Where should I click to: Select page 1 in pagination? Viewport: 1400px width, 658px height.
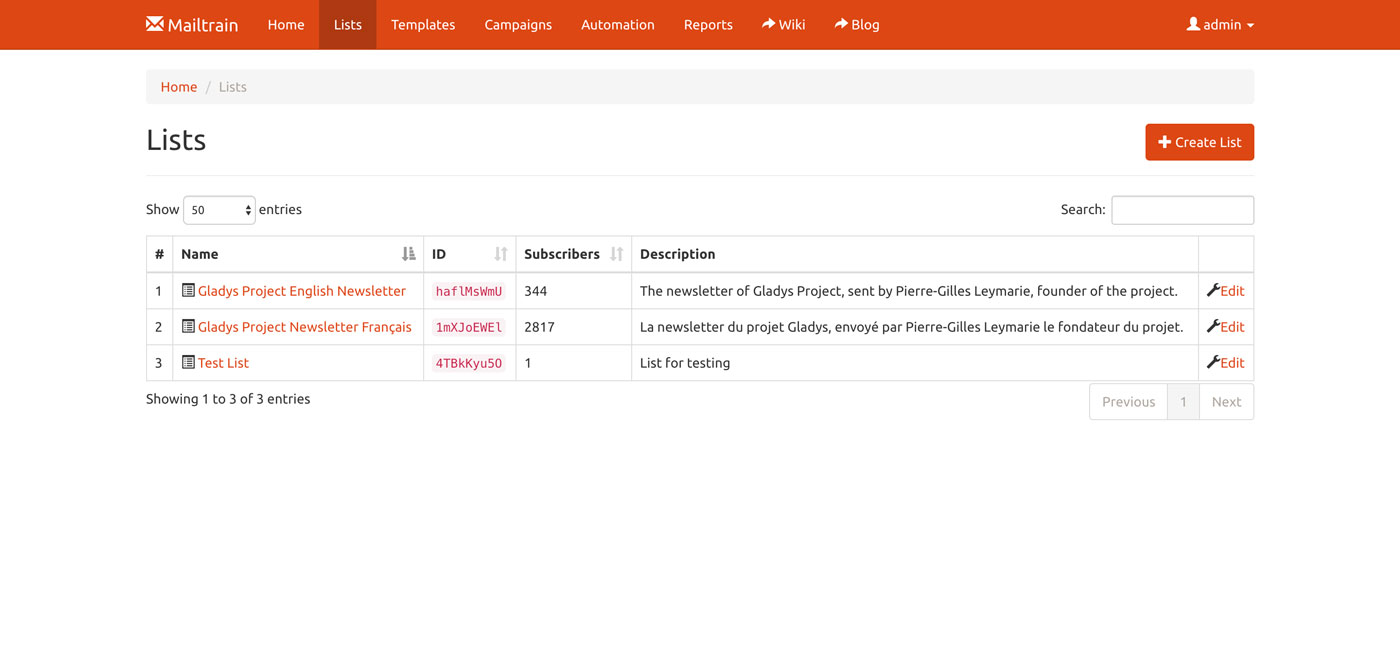pyautogui.click(x=1183, y=402)
